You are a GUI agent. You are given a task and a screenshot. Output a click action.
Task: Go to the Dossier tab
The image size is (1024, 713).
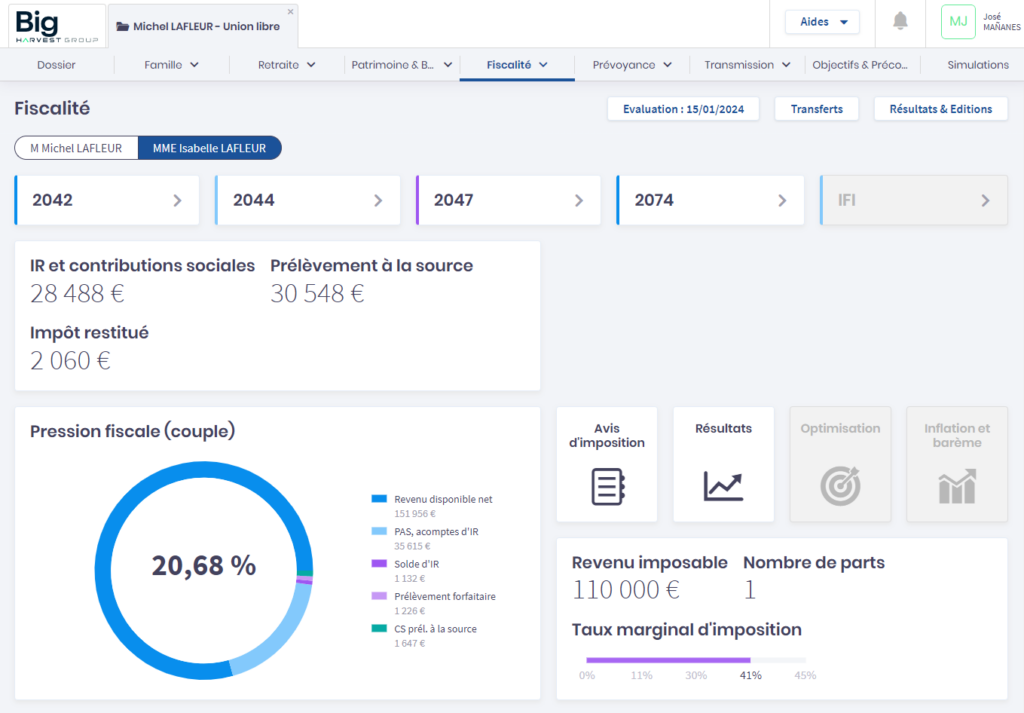point(56,65)
